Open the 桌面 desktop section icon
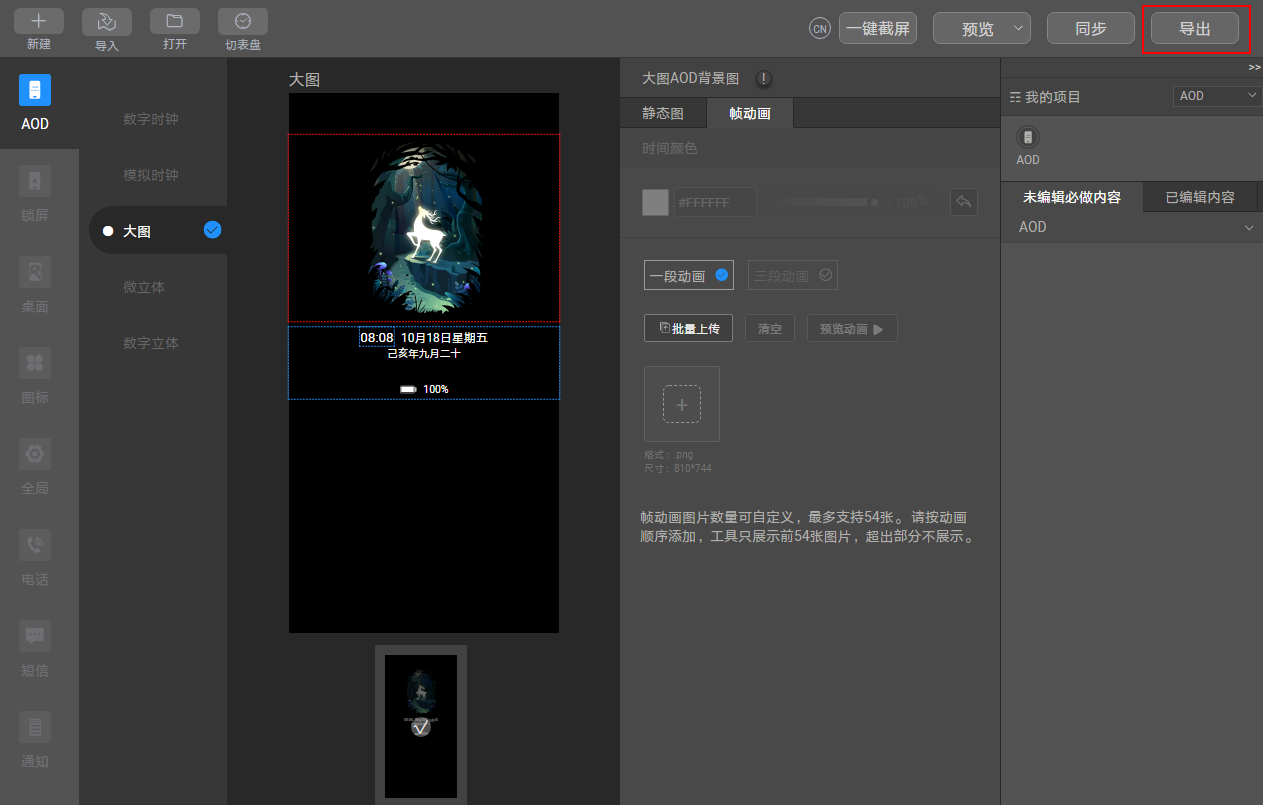 click(x=35, y=272)
